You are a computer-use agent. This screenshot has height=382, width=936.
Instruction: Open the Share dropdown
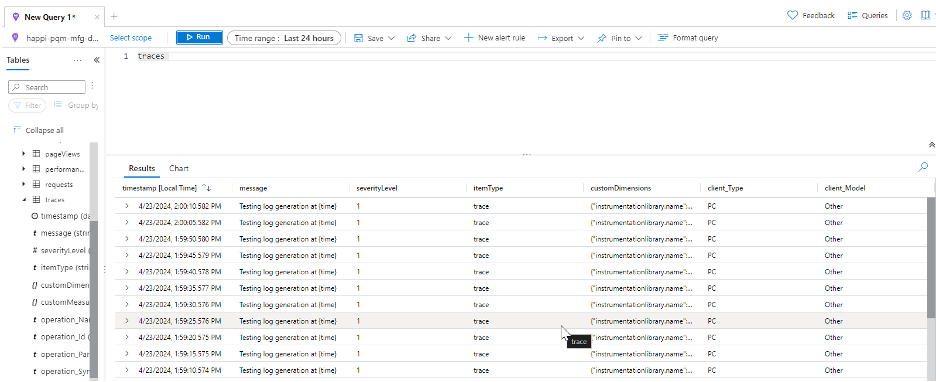429,38
